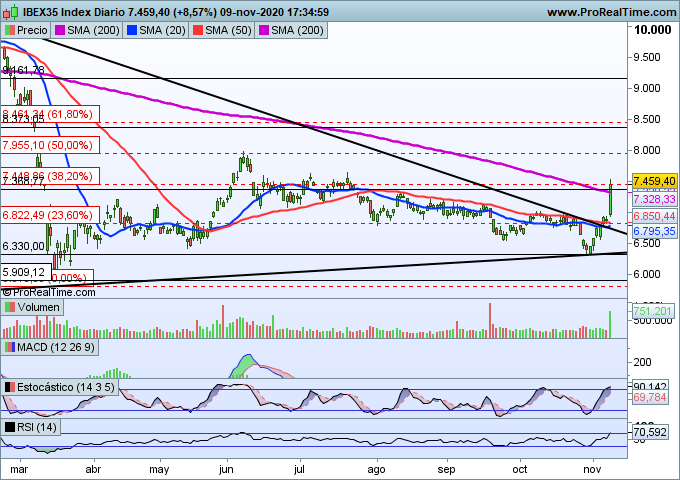This screenshot has height=480, width=680.
Task: Open the Precio legend label
Action: tap(32, 31)
